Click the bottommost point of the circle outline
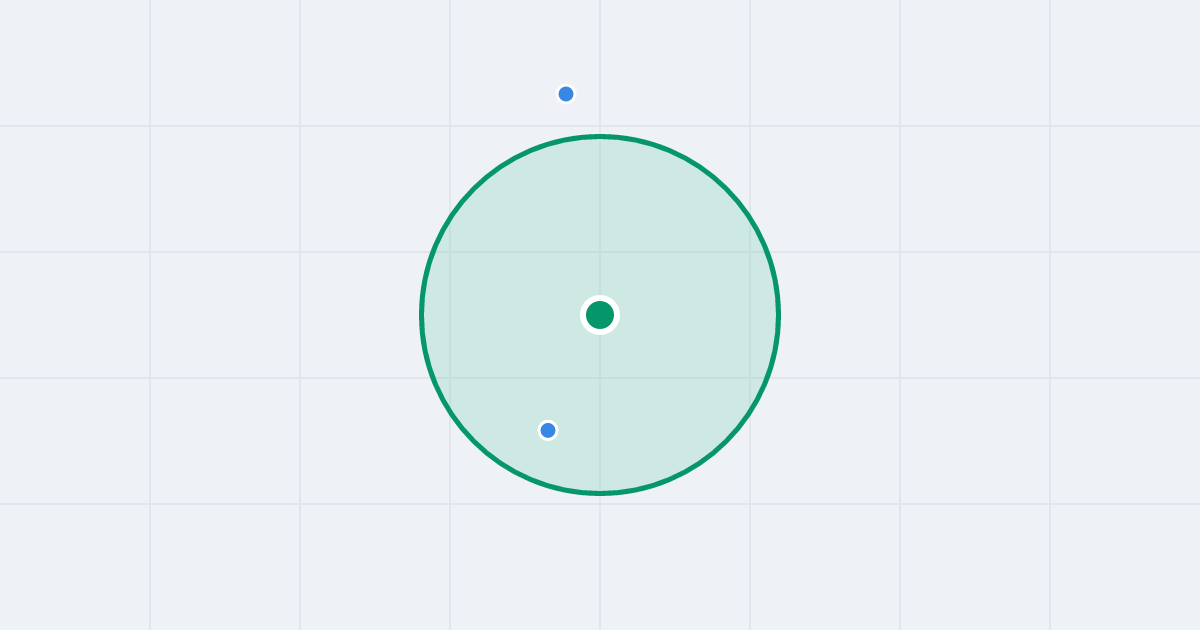 click(600, 493)
